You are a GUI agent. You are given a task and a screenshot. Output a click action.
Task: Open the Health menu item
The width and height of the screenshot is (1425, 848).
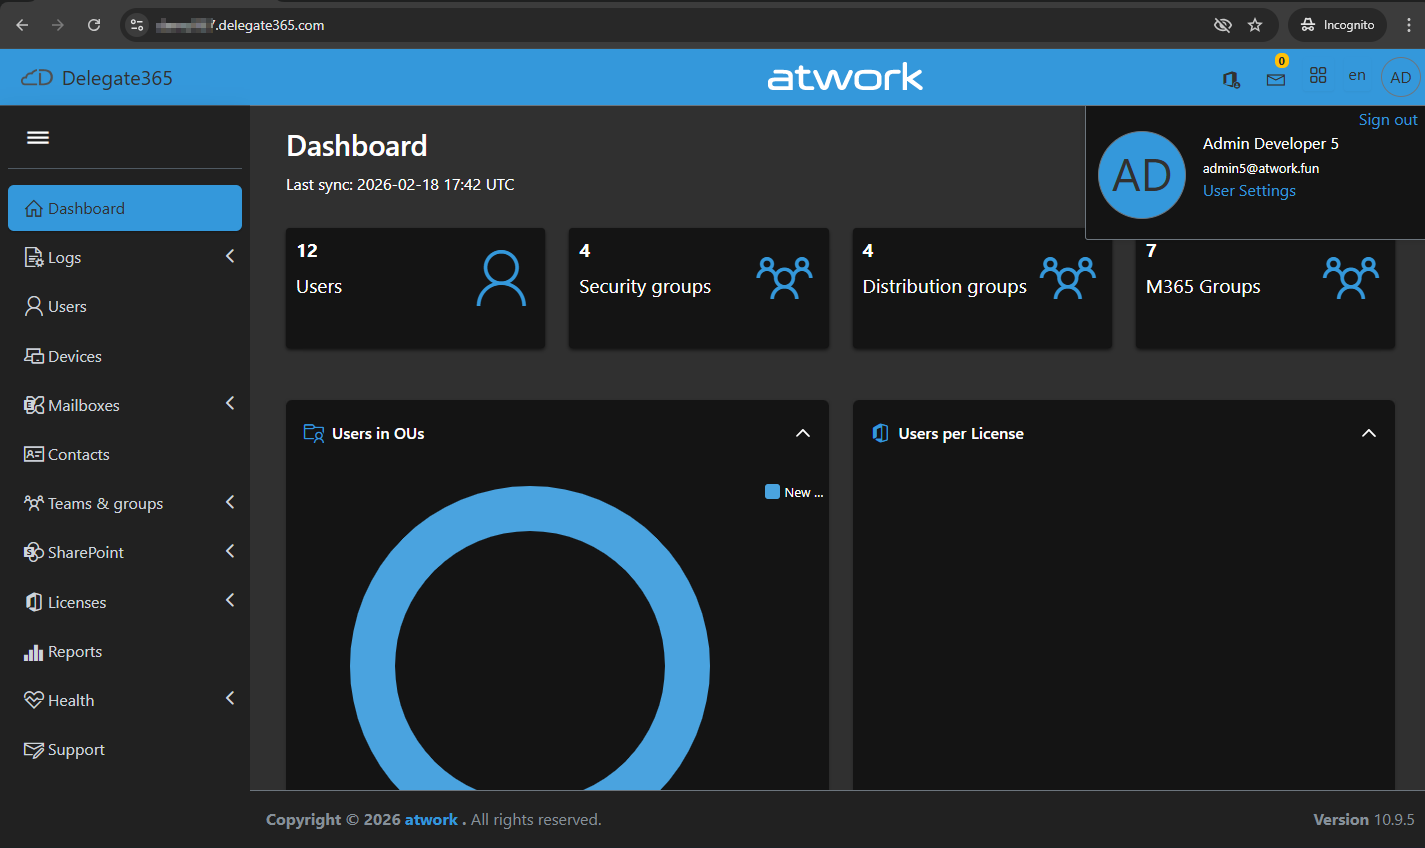(x=71, y=700)
